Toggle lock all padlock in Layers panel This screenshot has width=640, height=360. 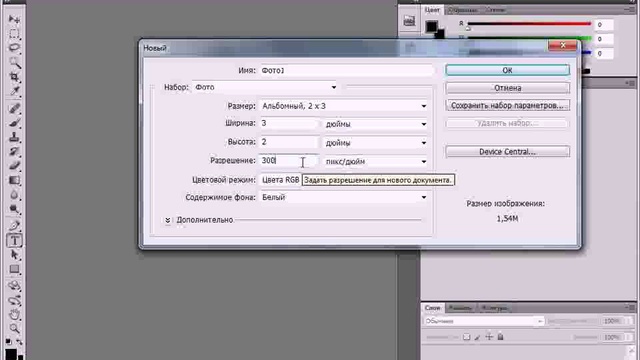(x=500, y=337)
